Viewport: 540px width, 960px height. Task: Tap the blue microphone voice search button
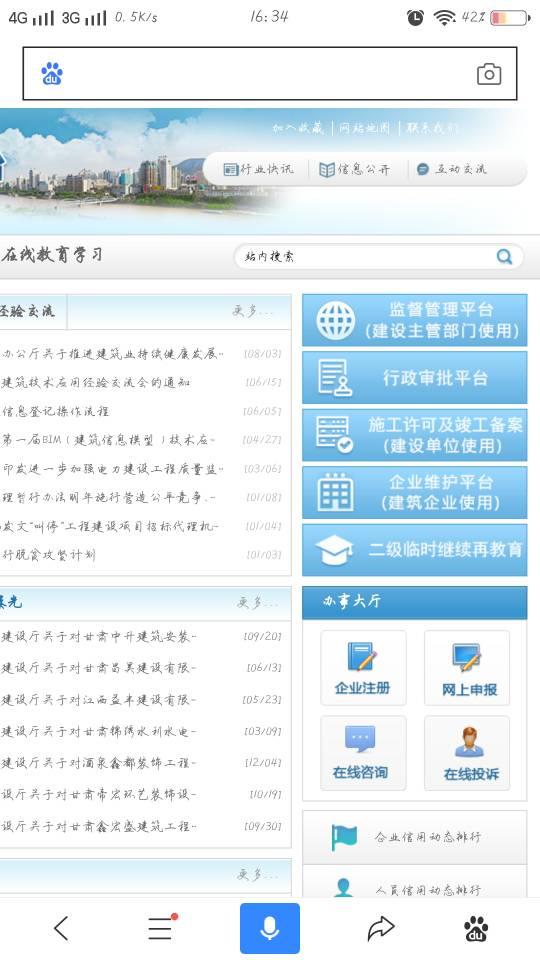(x=270, y=928)
